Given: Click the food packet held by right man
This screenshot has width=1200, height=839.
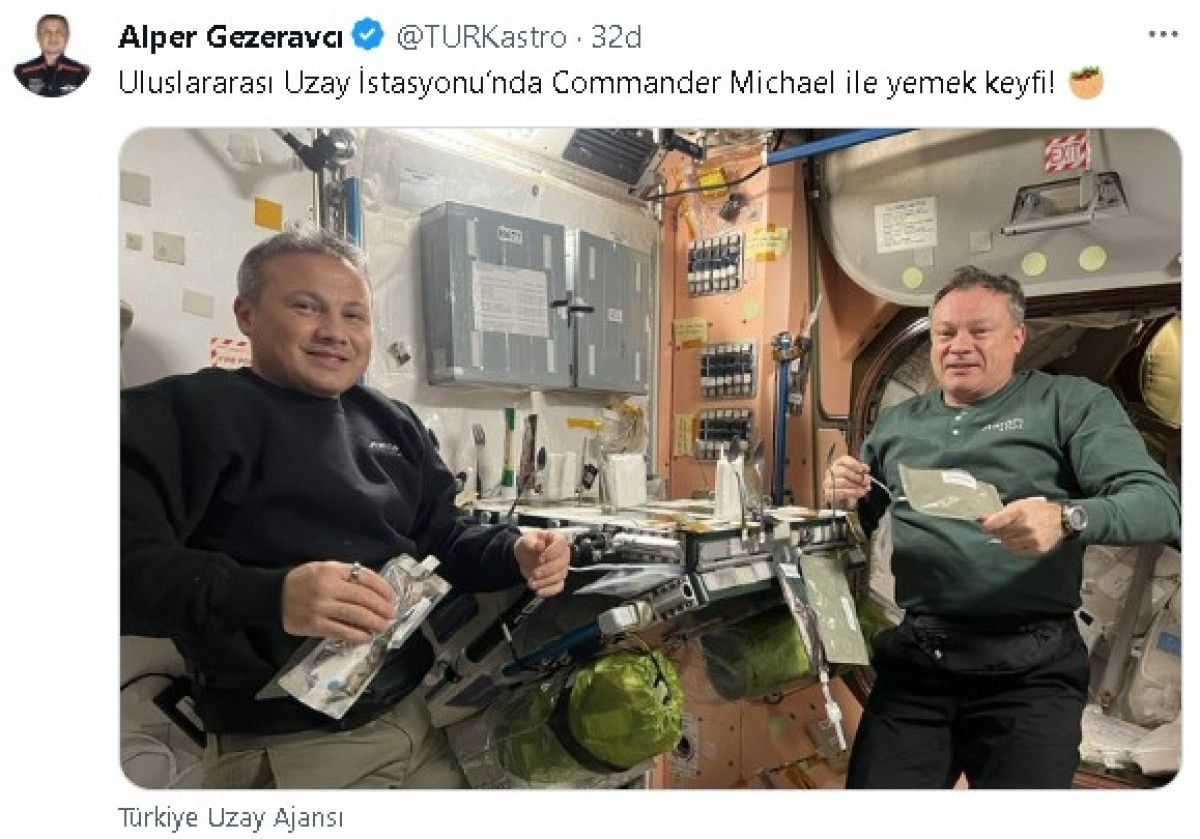Looking at the screenshot, I should point(948,492).
